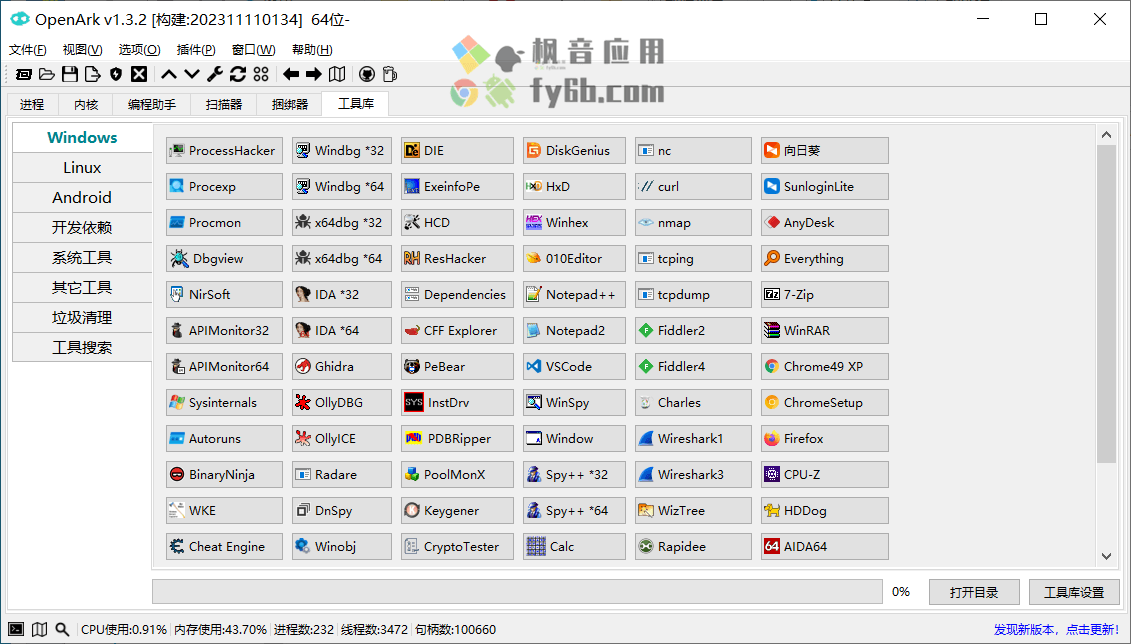Screen dimensions: 1131x644
Task: Switch to the 进程 tab
Action: coord(32,105)
